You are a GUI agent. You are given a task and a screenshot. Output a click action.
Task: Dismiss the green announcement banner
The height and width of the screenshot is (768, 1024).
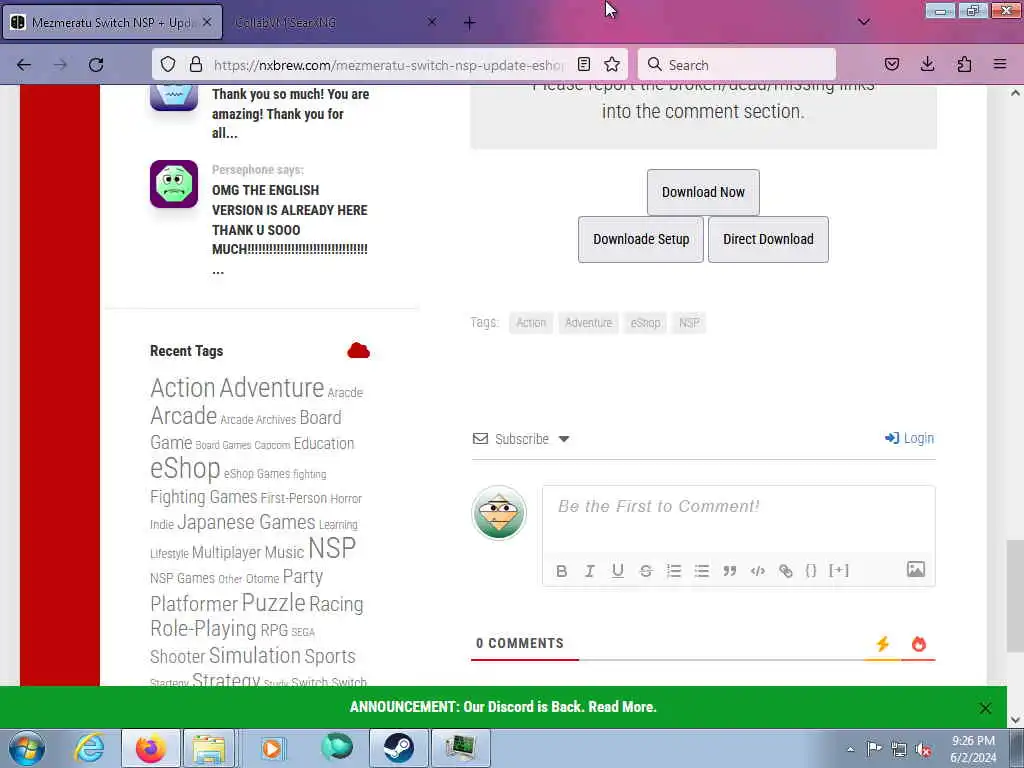click(x=985, y=708)
